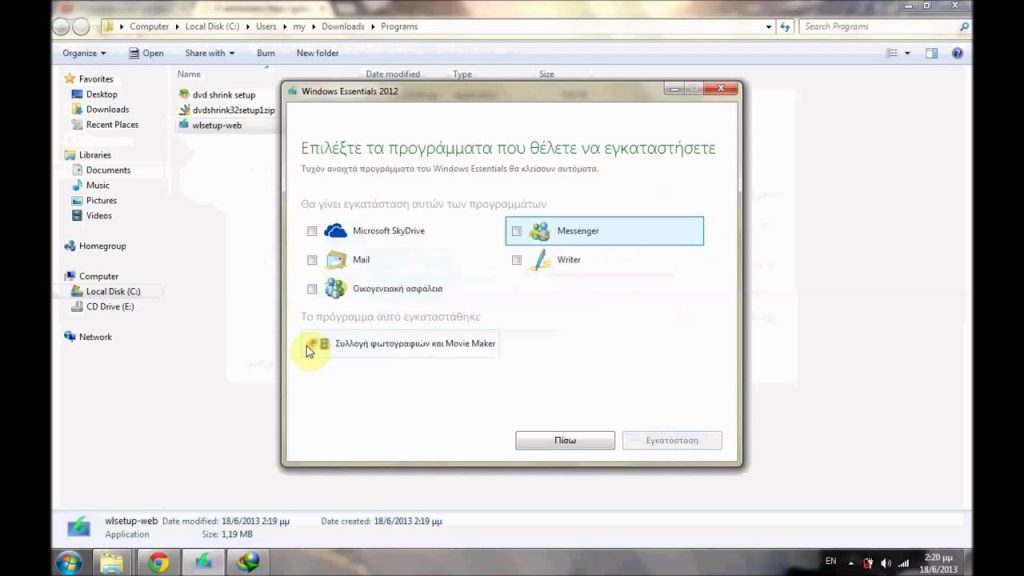Open the address bar history dropdown
Image resolution: width=1024 pixels, height=576 pixels.
[769, 27]
